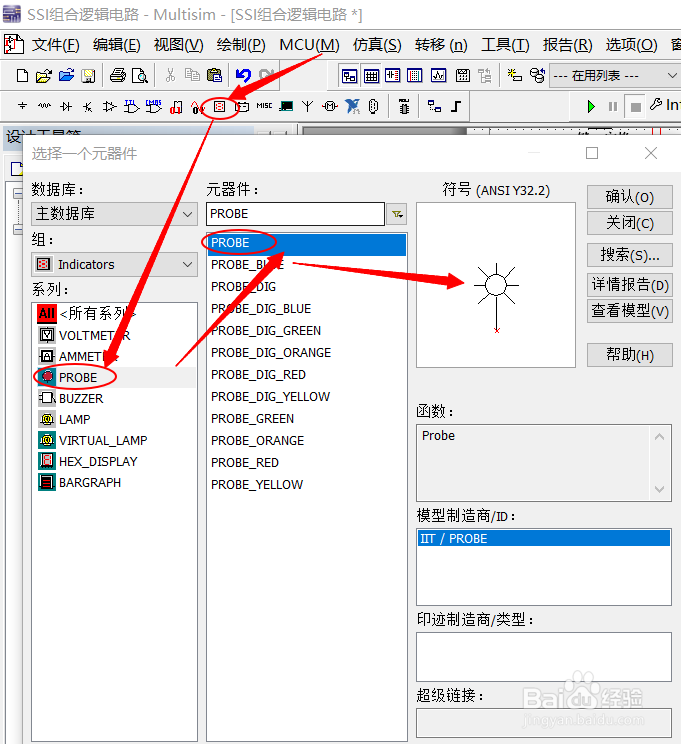
Task: Stop the simulation
Action: coord(635,106)
